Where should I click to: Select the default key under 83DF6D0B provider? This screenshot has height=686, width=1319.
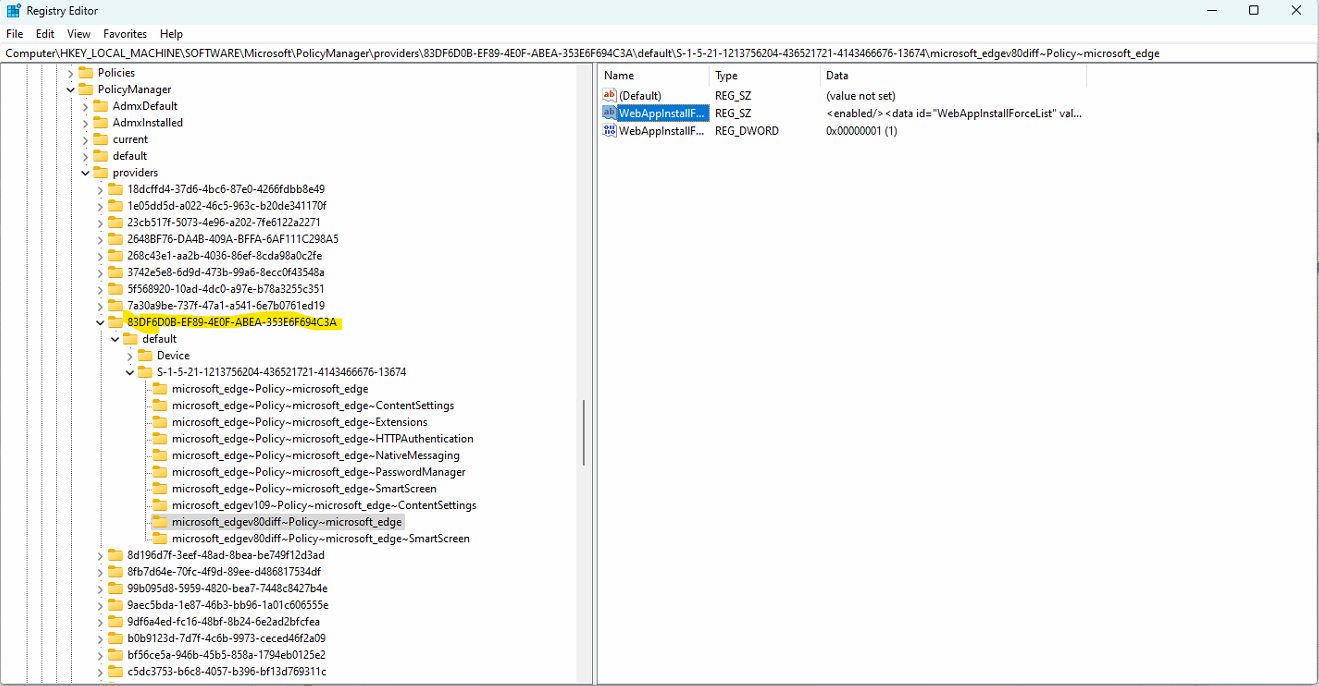point(159,339)
